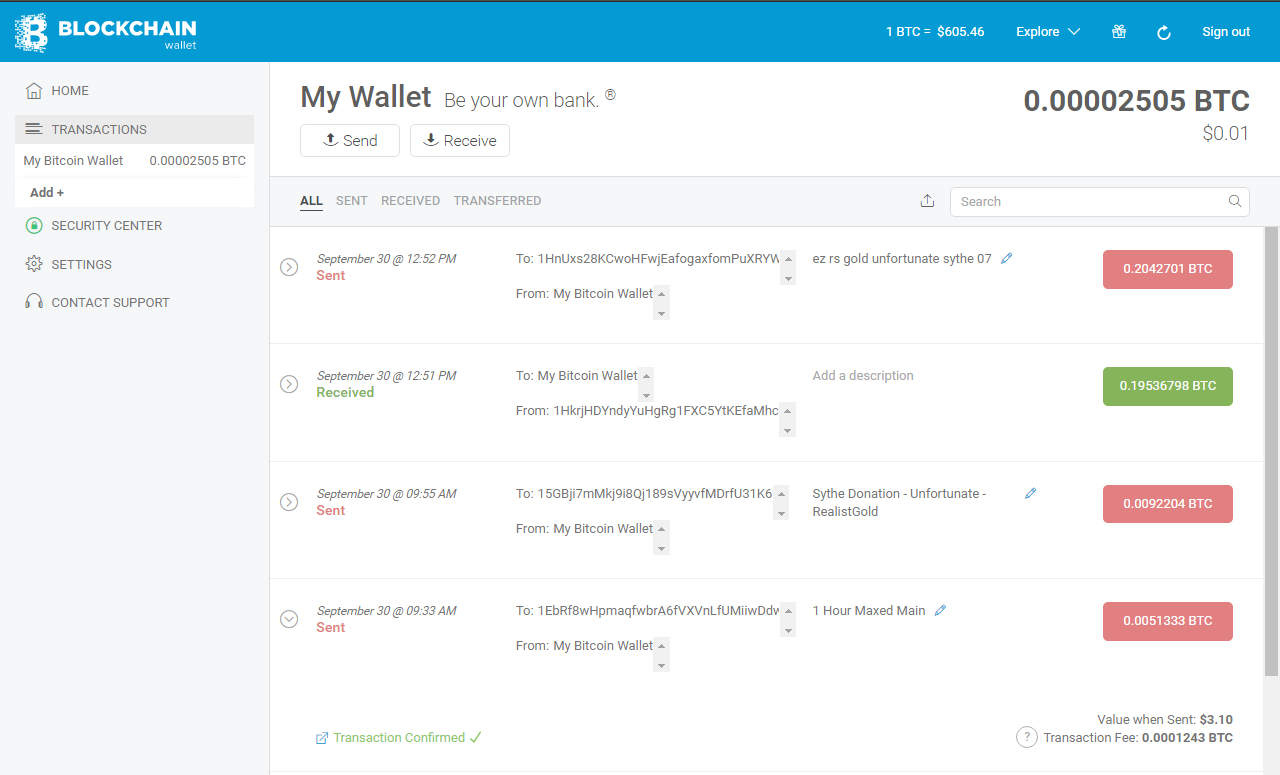Click the refresh icon in header
The image size is (1280, 775).
pyautogui.click(x=1164, y=32)
